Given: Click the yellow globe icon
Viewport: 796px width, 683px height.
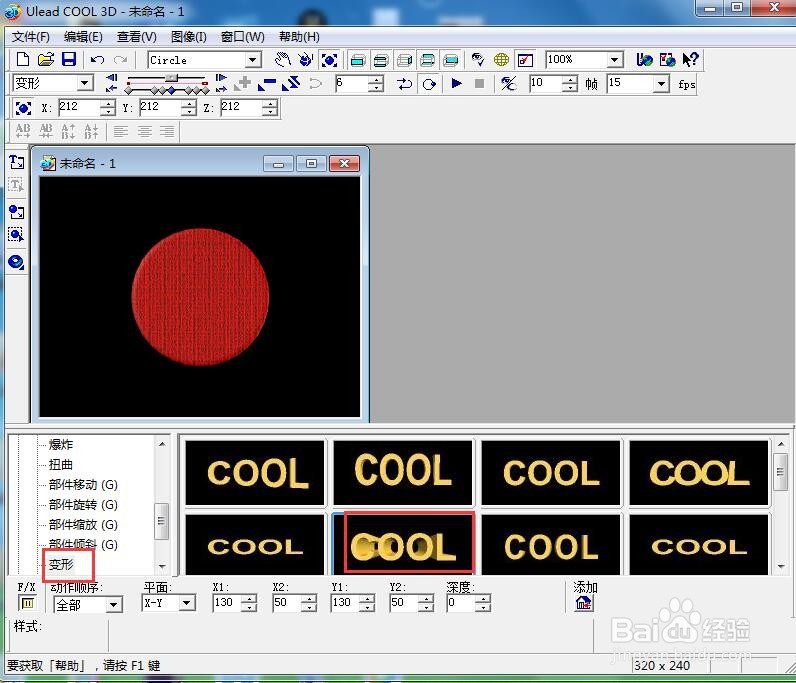Looking at the screenshot, I should [501, 60].
